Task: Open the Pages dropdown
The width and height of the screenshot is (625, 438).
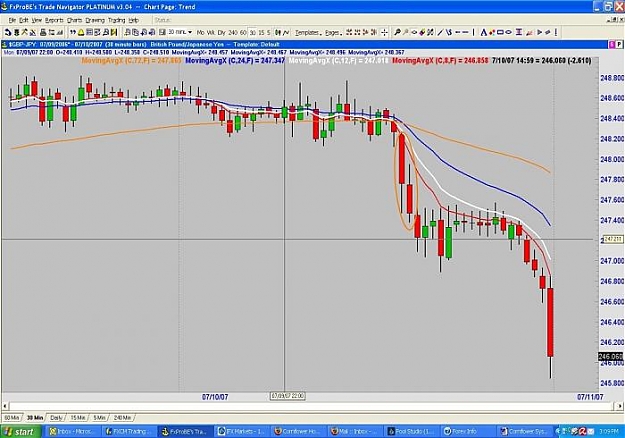Action: pos(332,33)
